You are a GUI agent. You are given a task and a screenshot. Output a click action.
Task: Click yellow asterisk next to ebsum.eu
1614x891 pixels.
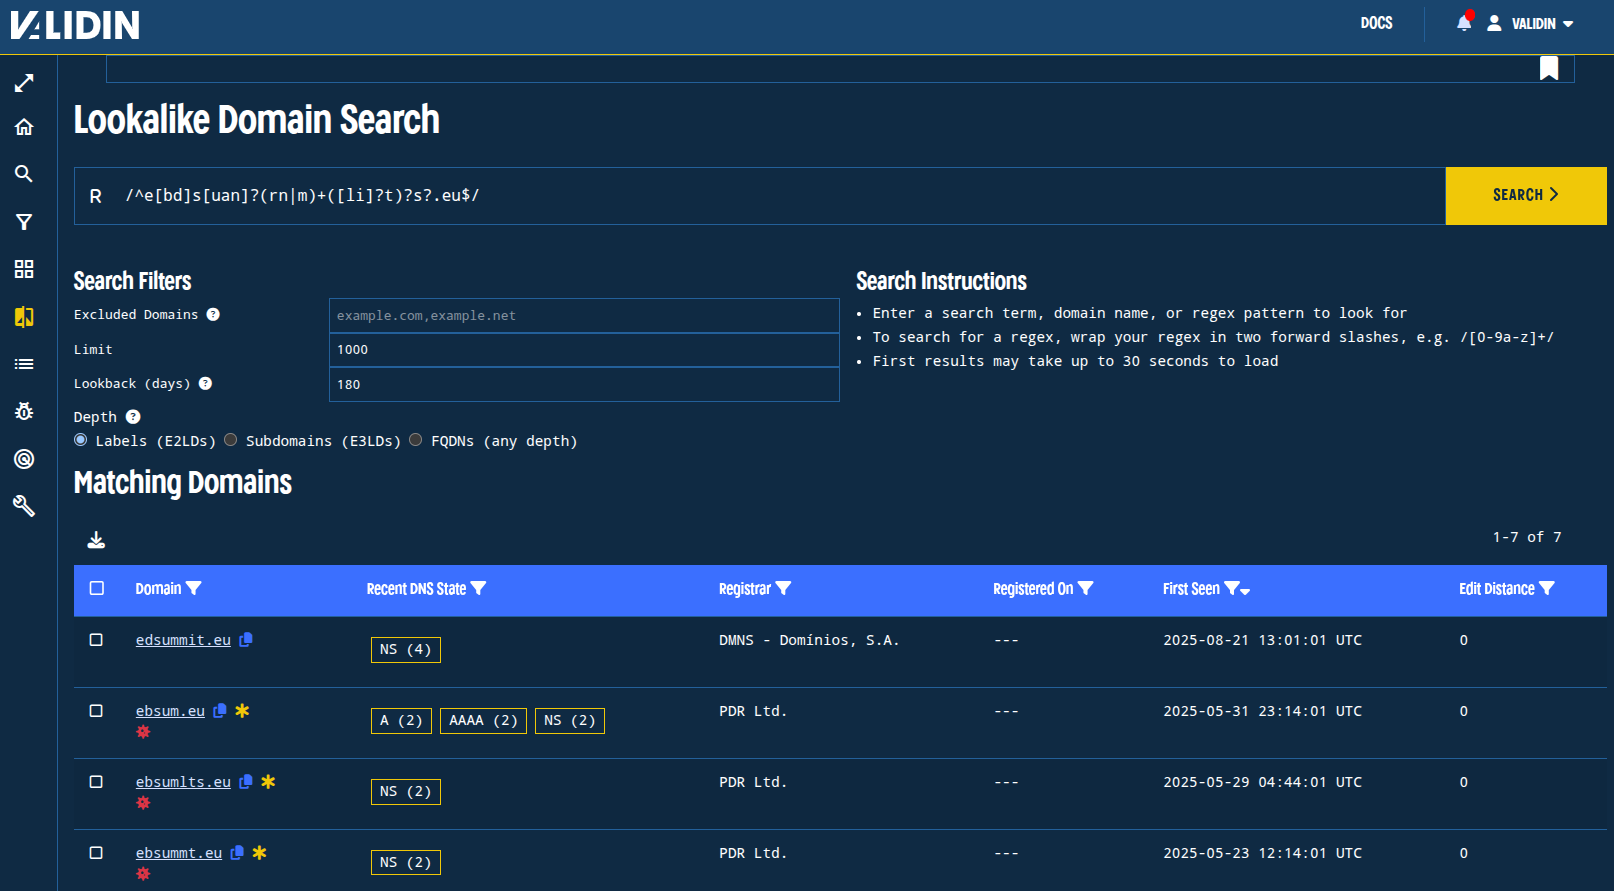pyautogui.click(x=242, y=711)
